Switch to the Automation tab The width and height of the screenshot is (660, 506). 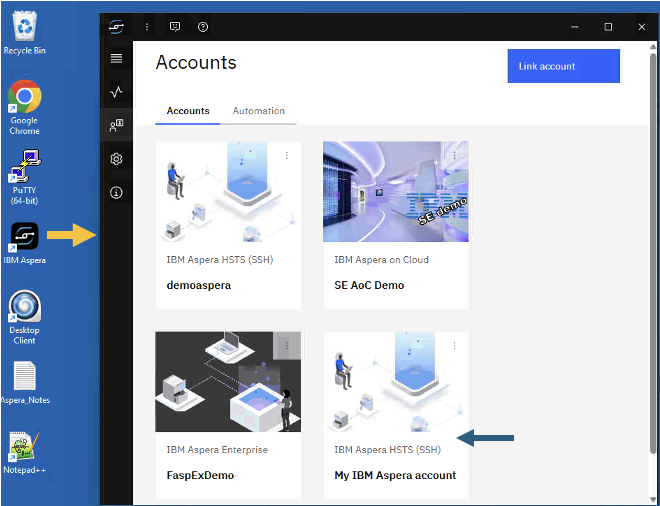[258, 111]
